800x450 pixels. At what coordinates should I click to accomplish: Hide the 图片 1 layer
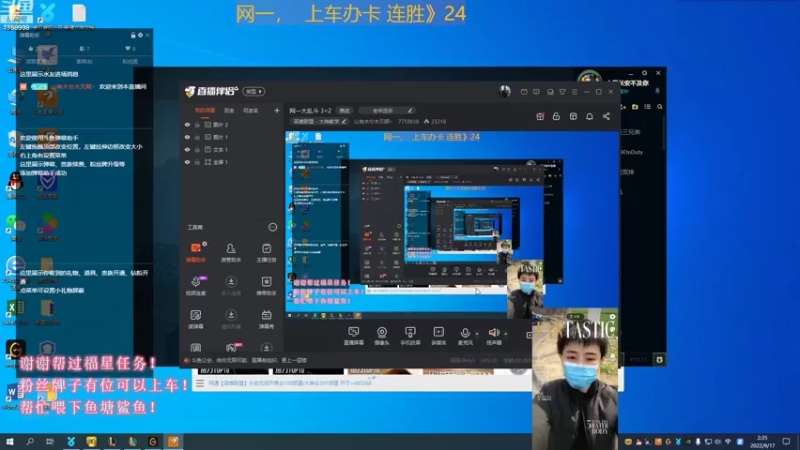[x=187, y=137]
